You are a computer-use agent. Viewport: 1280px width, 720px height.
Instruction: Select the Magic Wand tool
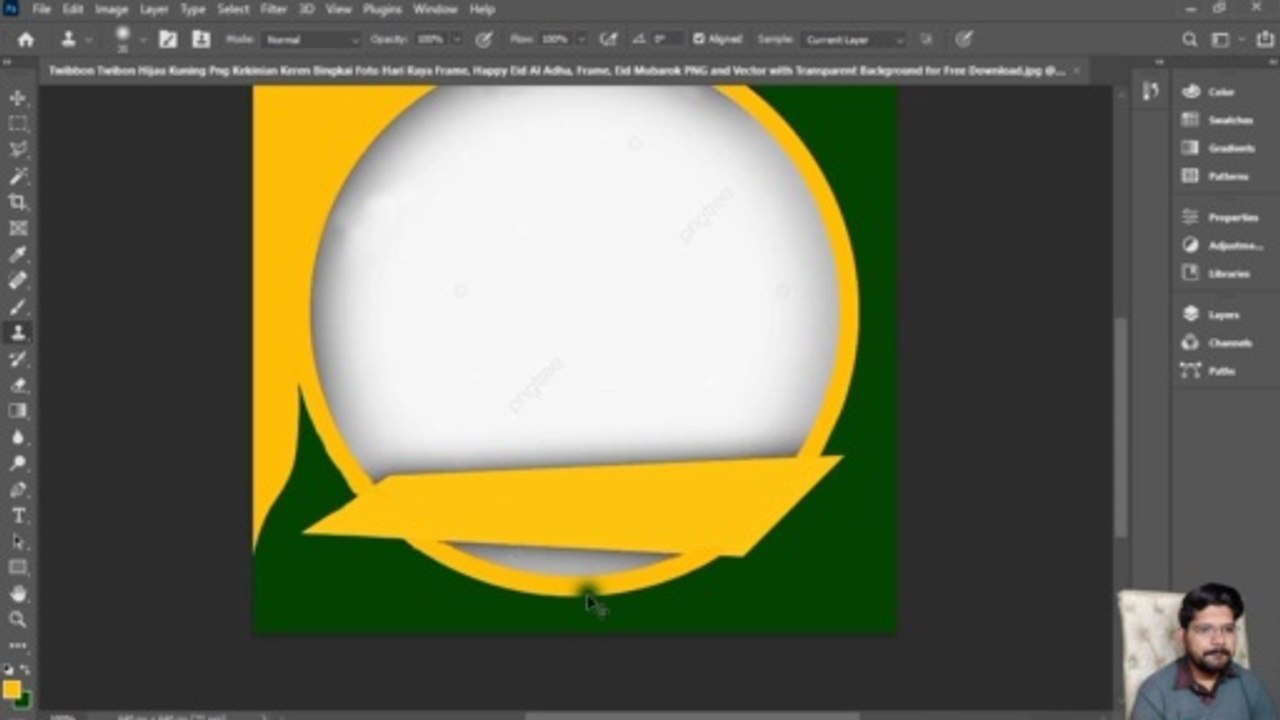click(18, 176)
